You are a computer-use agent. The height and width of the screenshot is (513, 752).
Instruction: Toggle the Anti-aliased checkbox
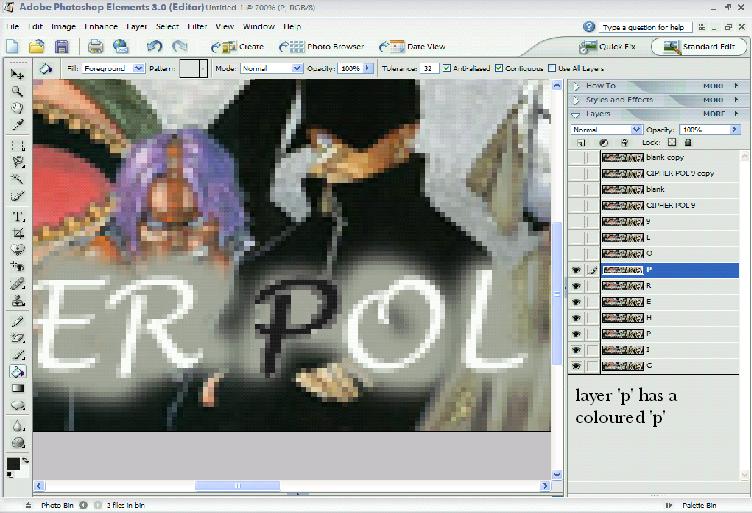tap(446, 68)
